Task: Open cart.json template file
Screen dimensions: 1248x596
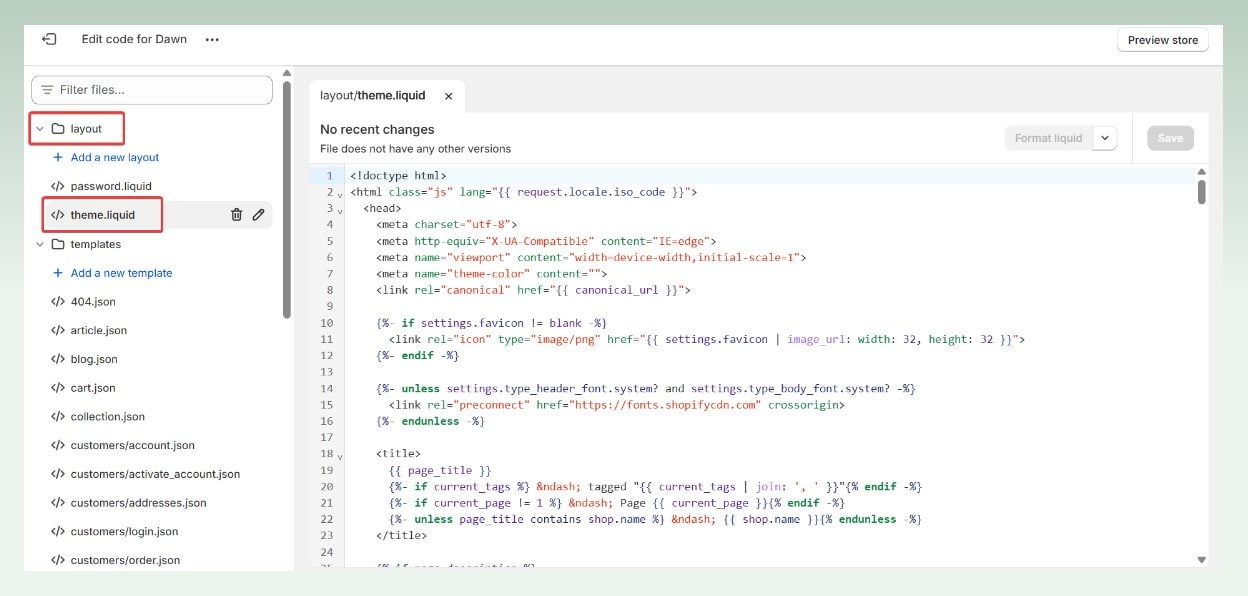Action: (93, 388)
